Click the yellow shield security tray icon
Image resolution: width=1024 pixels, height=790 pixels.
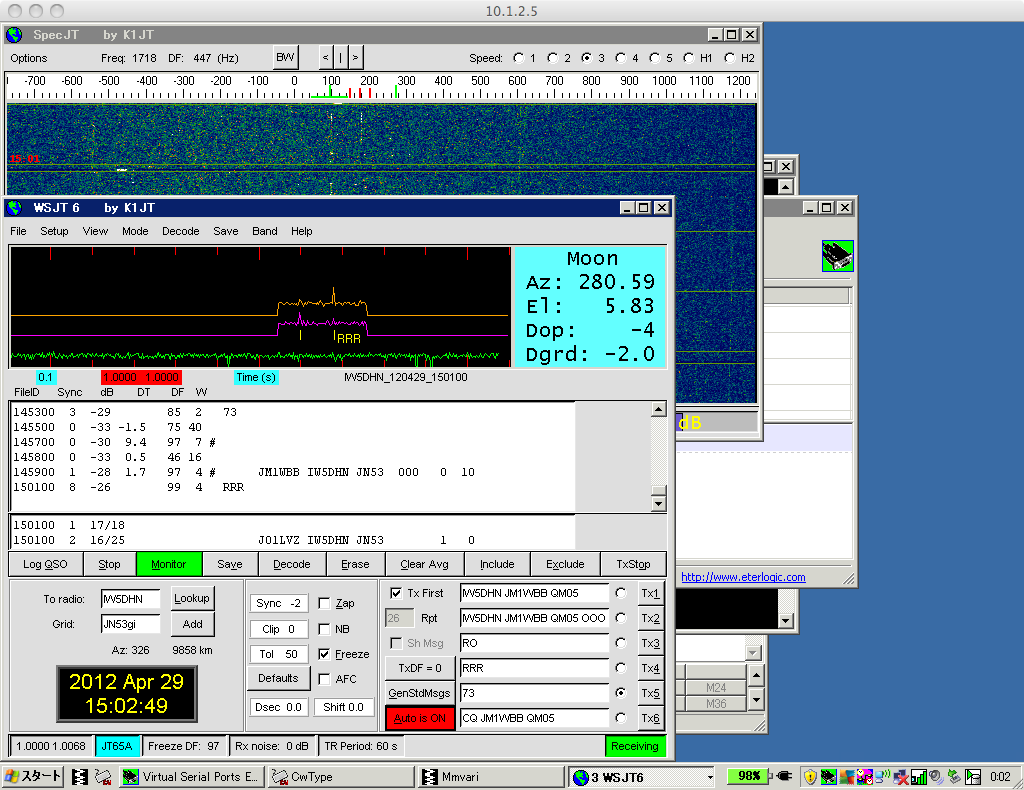click(810, 776)
